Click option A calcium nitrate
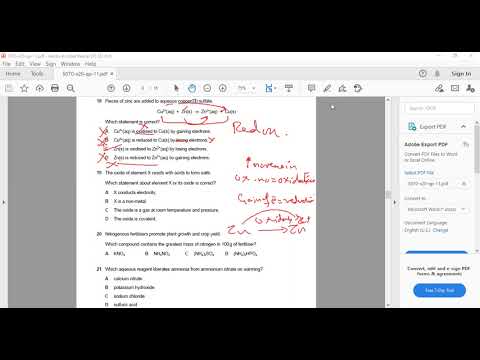Viewport: 480px width, 360px height. pyautogui.click(x=124, y=279)
